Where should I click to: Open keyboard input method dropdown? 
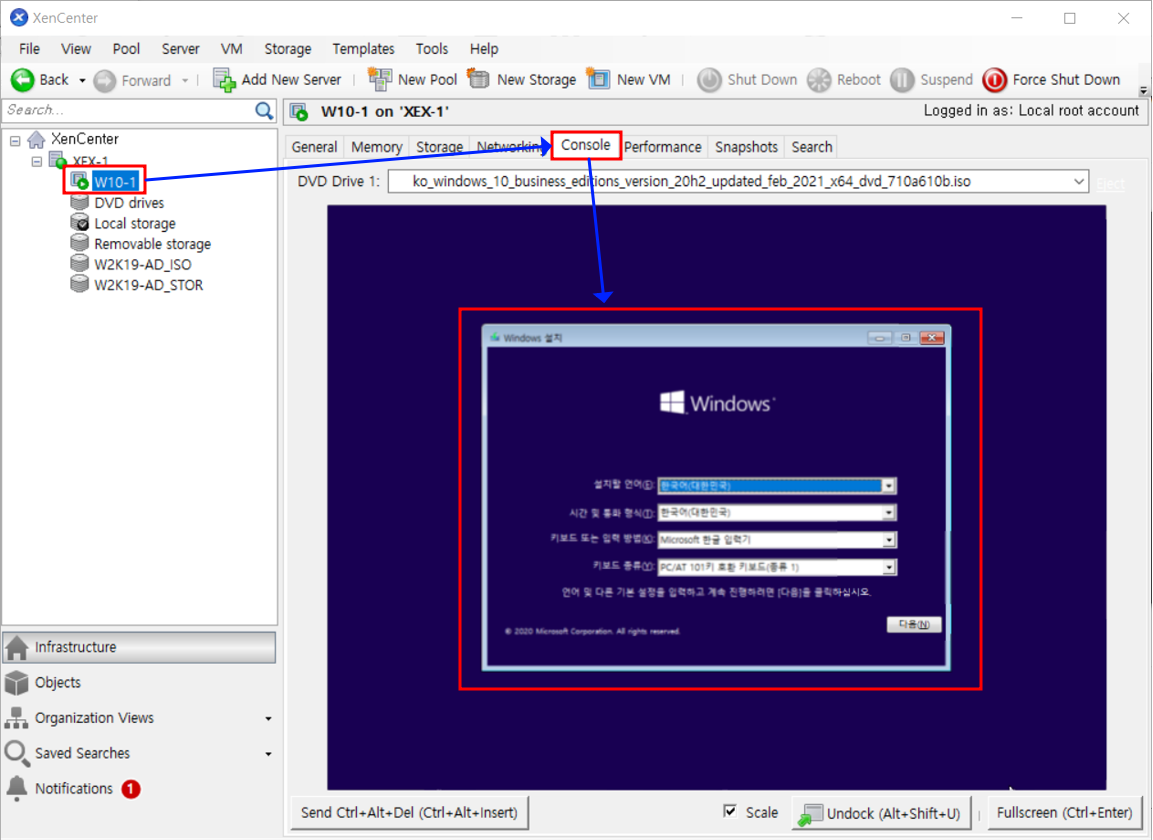tap(888, 540)
